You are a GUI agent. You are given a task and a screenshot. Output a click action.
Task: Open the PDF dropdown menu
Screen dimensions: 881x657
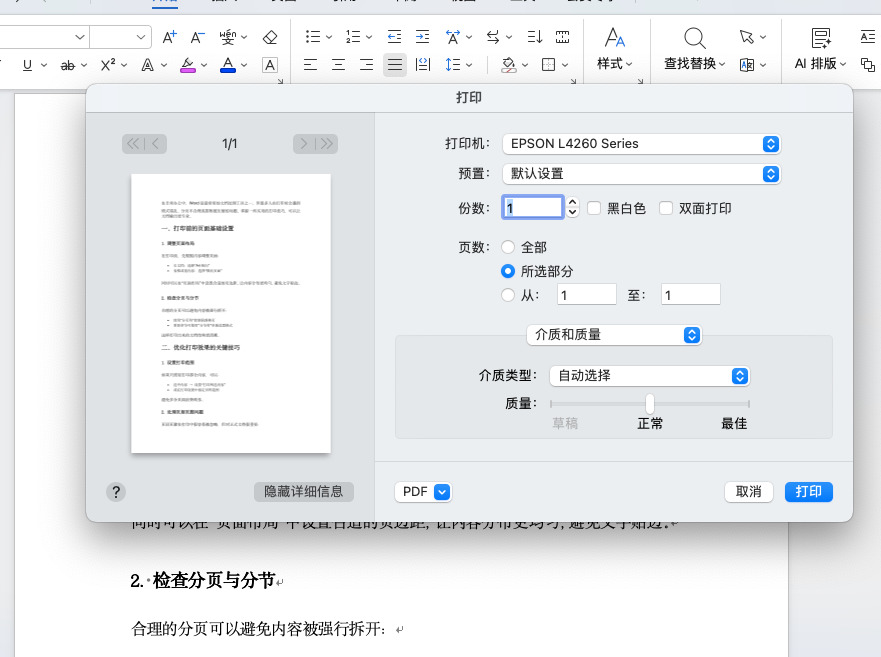pos(423,492)
